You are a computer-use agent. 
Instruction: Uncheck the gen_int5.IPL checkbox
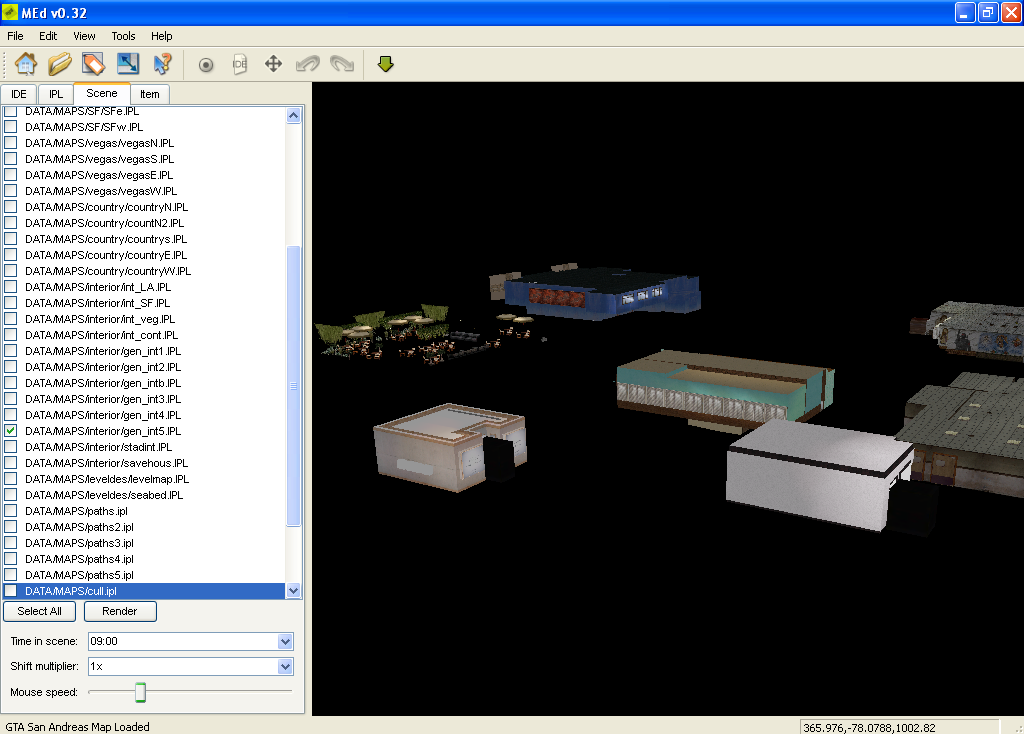tap(10, 430)
